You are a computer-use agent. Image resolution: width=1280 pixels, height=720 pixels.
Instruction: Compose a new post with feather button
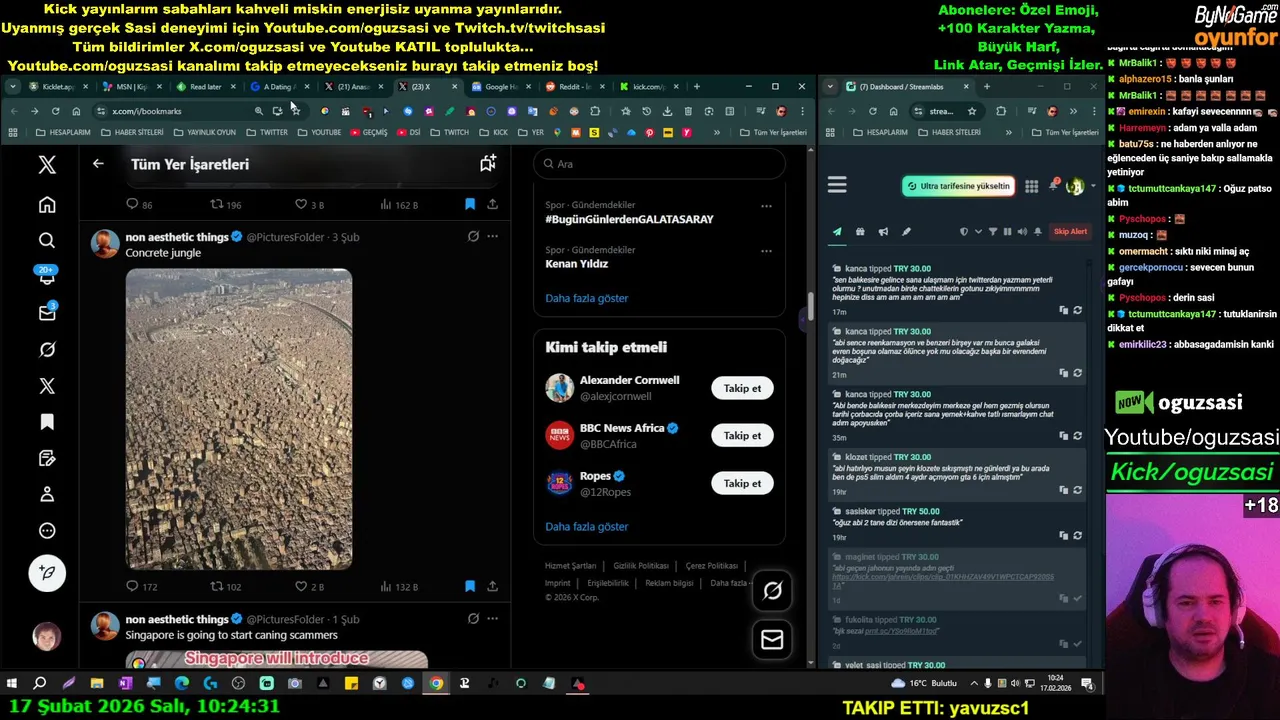(x=47, y=573)
